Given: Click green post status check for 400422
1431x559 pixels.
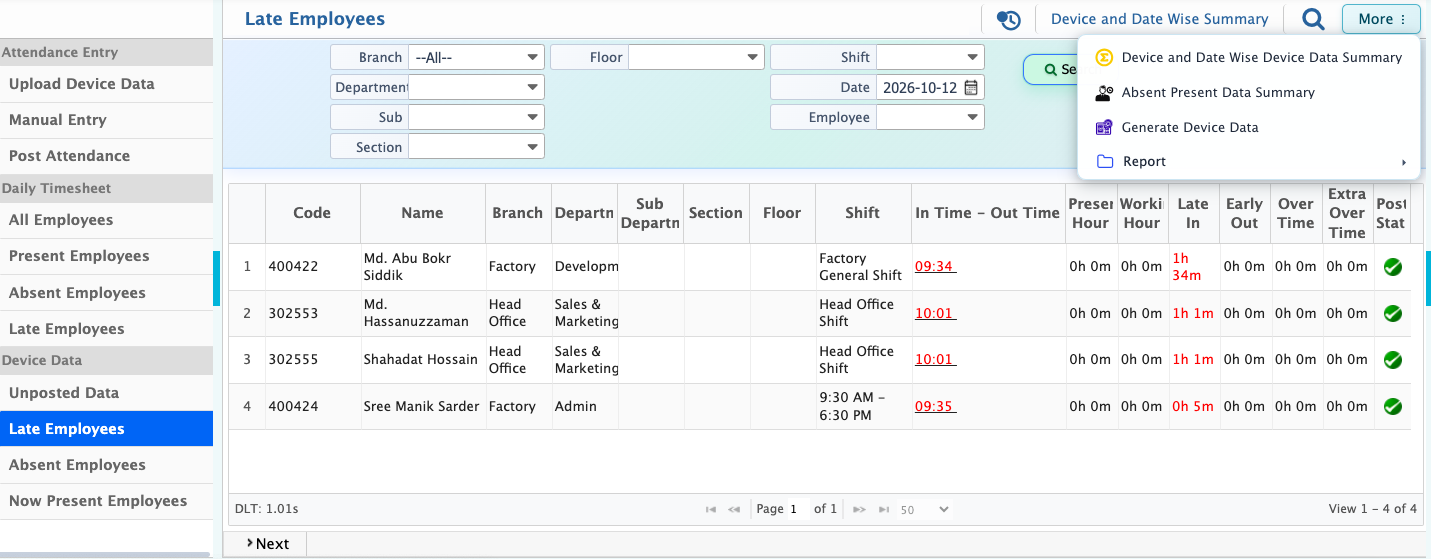Looking at the screenshot, I should pyautogui.click(x=1392, y=267).
